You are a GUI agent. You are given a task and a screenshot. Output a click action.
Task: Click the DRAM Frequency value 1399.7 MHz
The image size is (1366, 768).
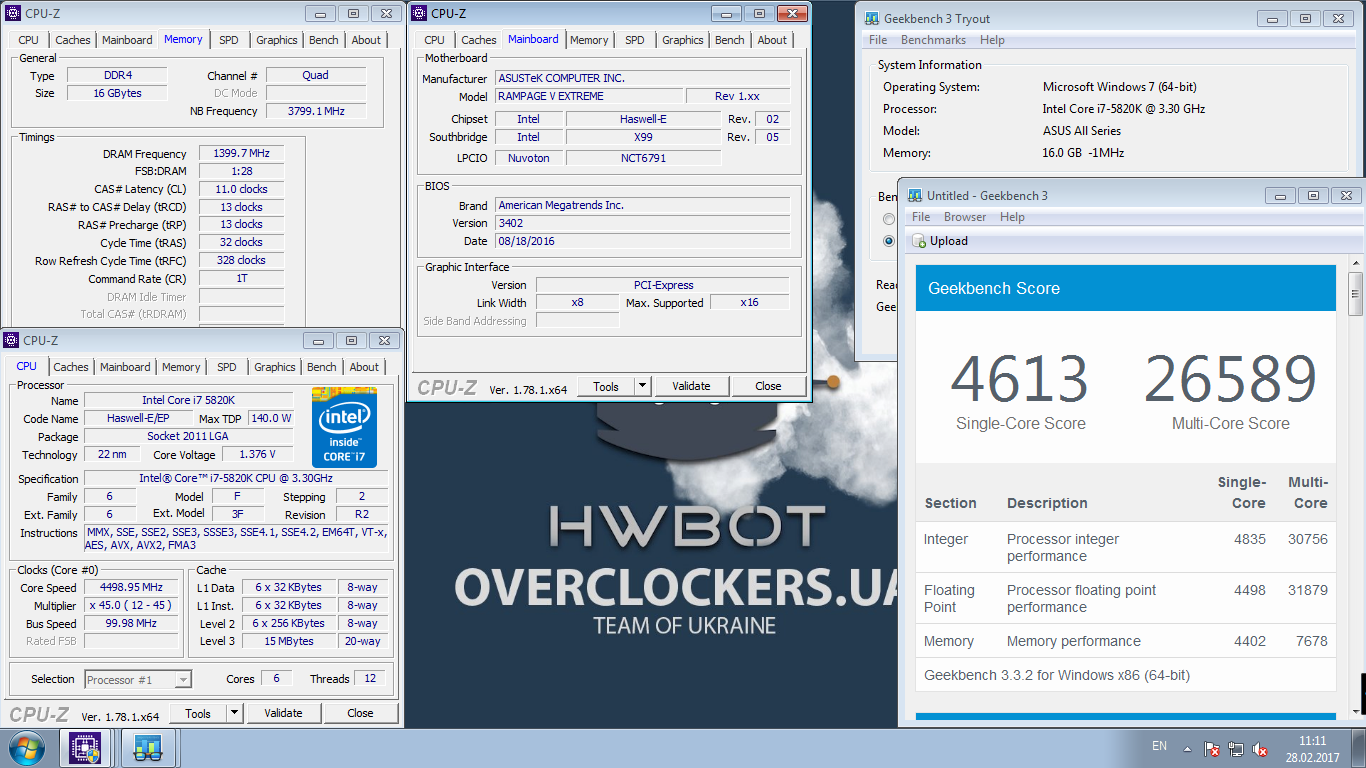pyautogui.click(x=241, y=153)
